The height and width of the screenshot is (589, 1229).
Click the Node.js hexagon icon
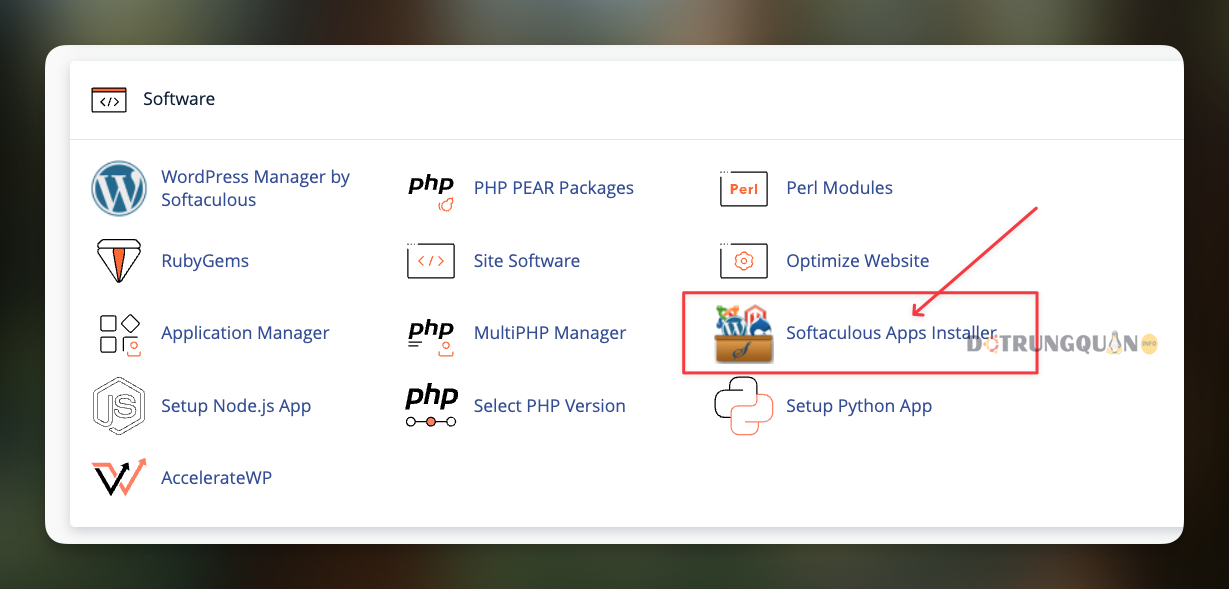point(119,406)
